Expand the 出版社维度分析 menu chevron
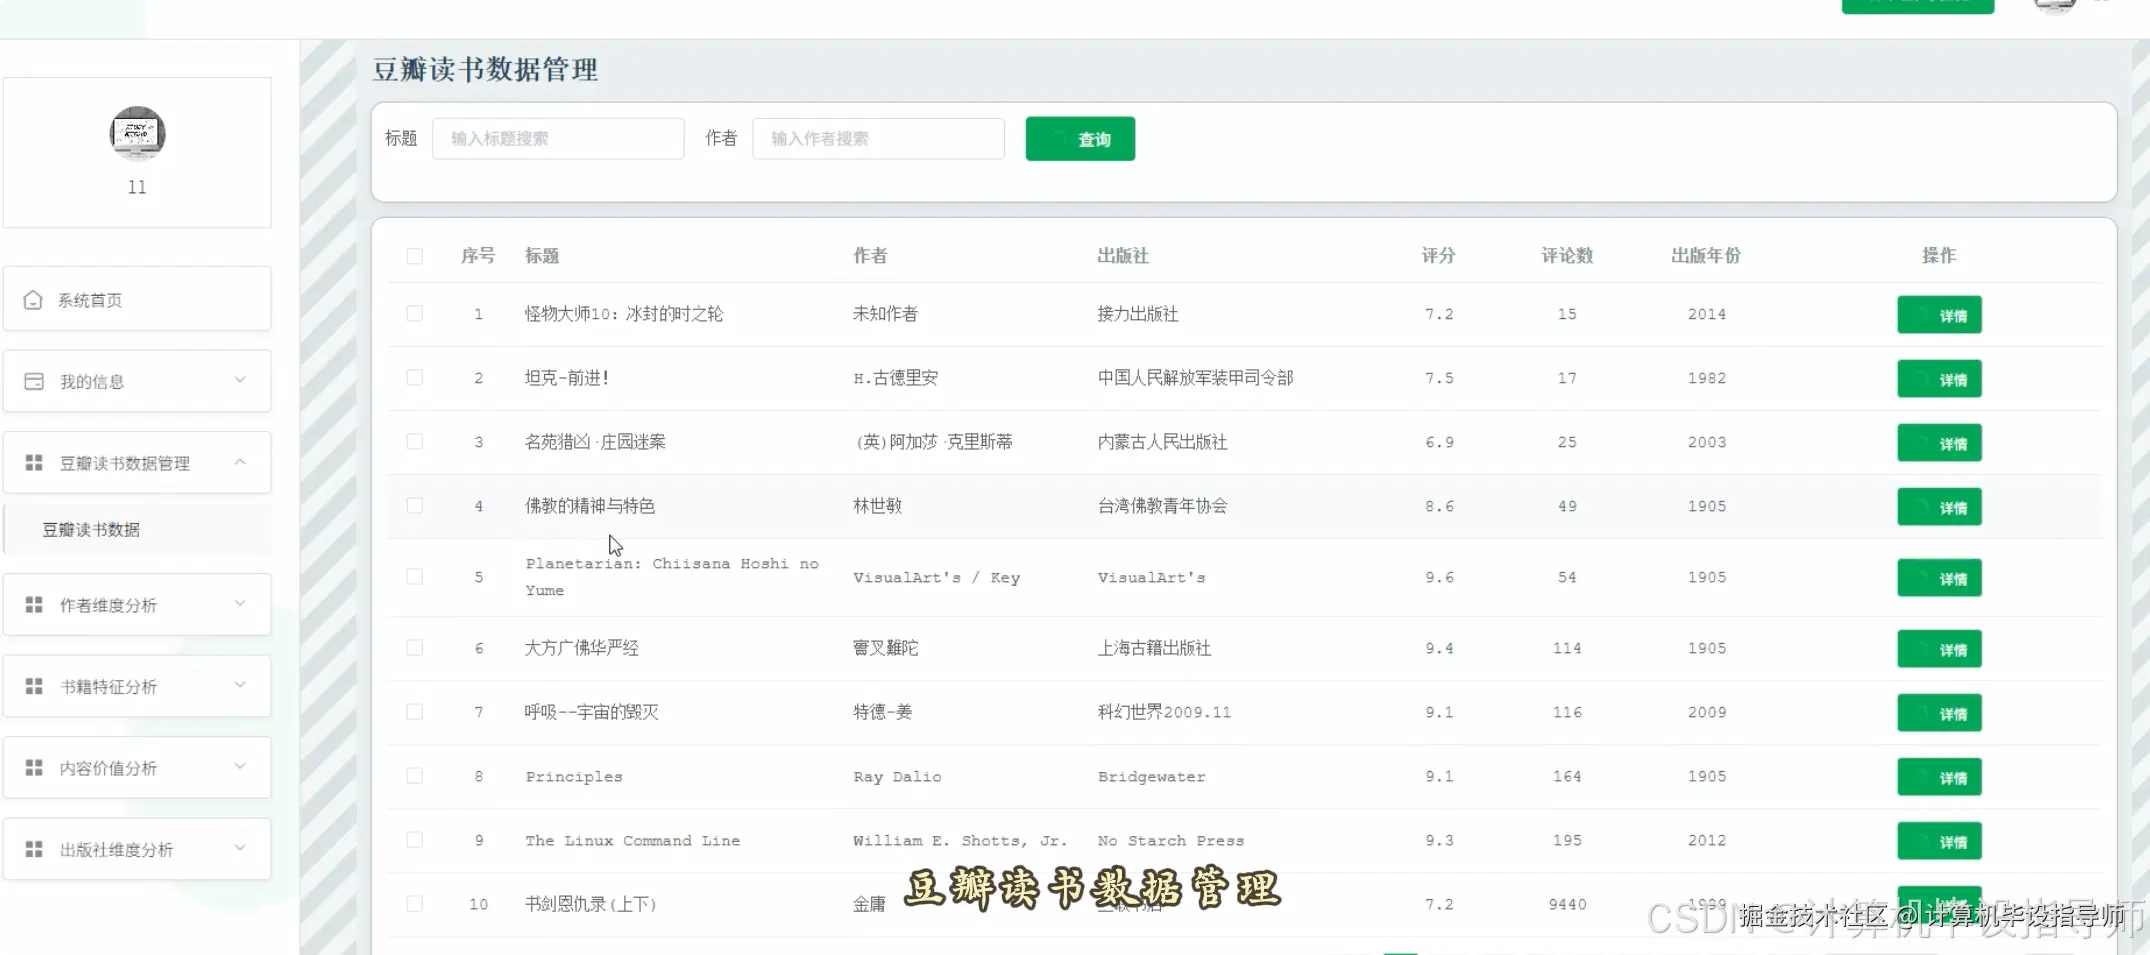The width and height of the screenshot is (2150, 955). tap(240, 848)
